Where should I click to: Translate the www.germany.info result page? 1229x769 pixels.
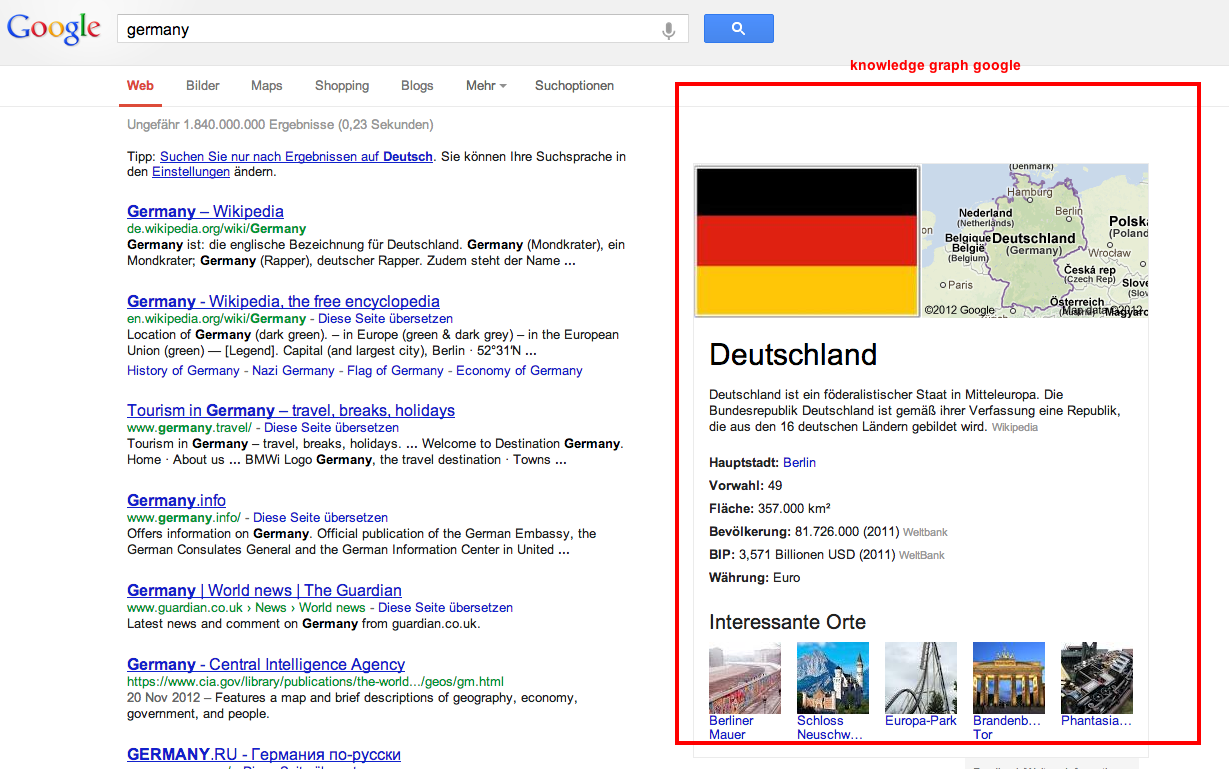[x=320, y=517]
